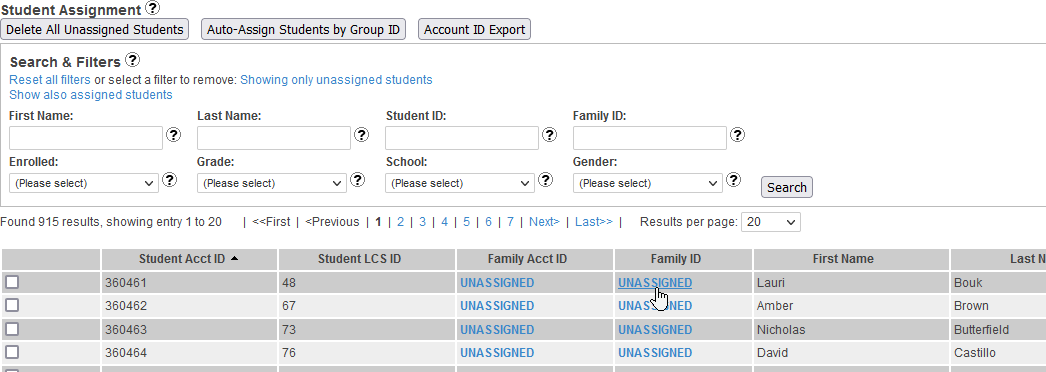The image size is (1046, 372).
Task: Go to results page 7
Action: pos(510,222)
